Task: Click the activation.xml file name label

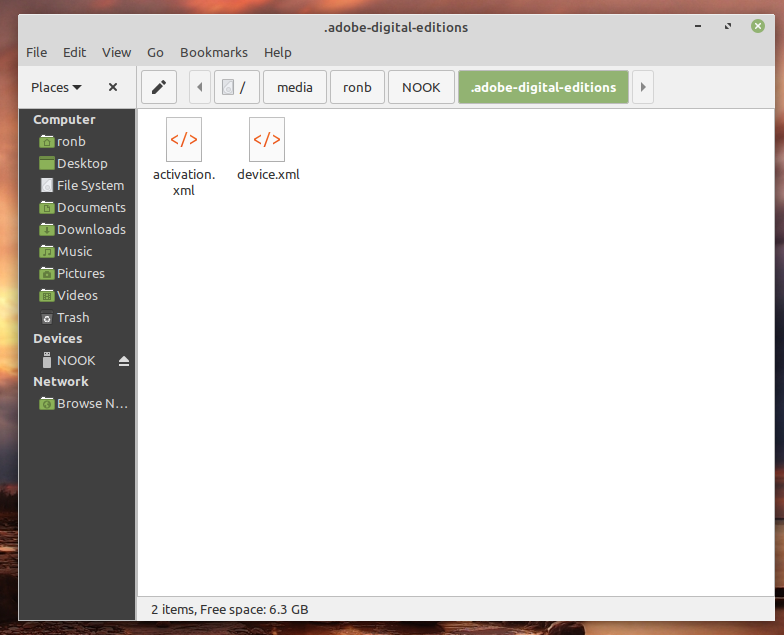Action: (x=184, y=182)
